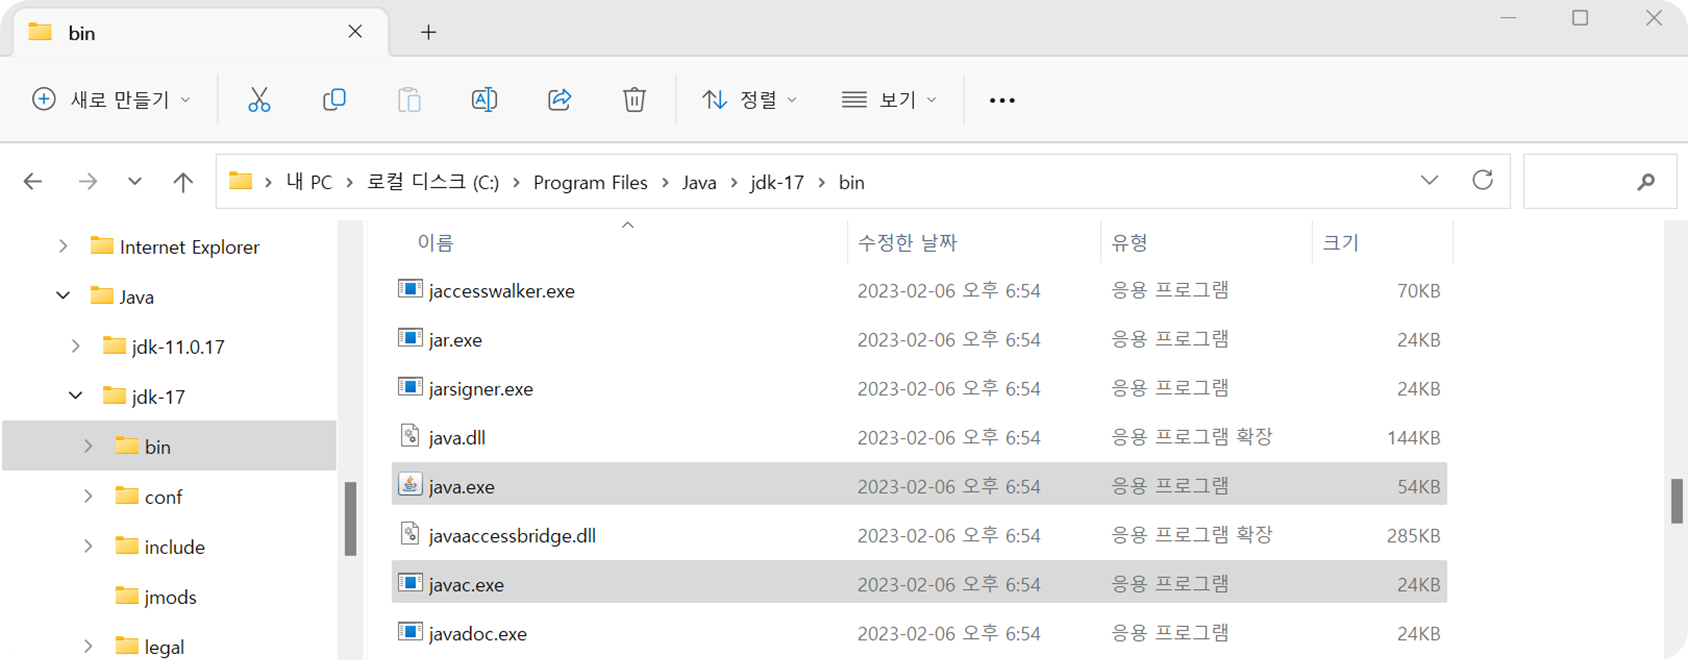The image size is (1688, 660).
Task: Click the file list vertical scrollbar
Action: pyautogui.click(x=1677, y=500)
